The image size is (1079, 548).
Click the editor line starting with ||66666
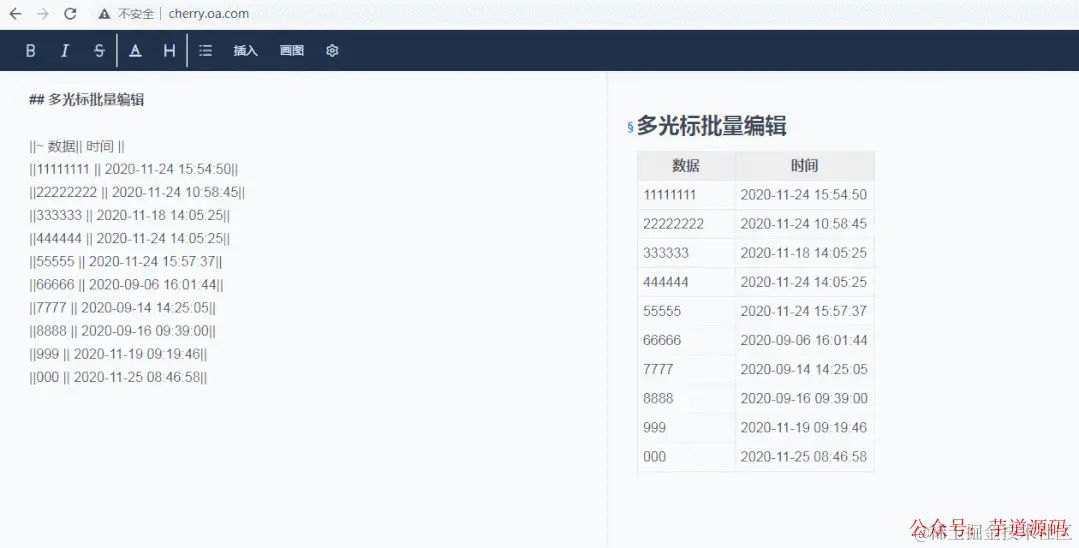tap(126, 284)
